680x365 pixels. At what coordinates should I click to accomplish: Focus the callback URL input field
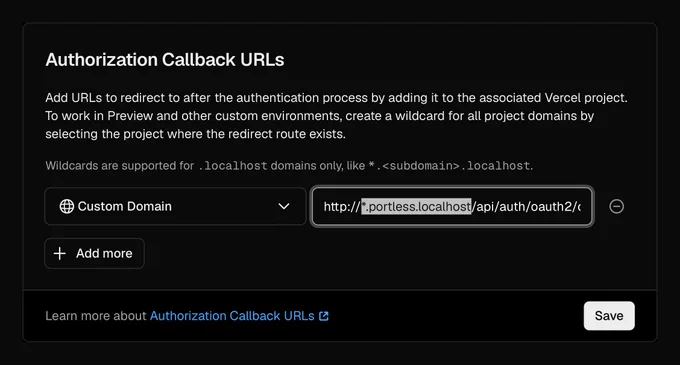(452, 206)
